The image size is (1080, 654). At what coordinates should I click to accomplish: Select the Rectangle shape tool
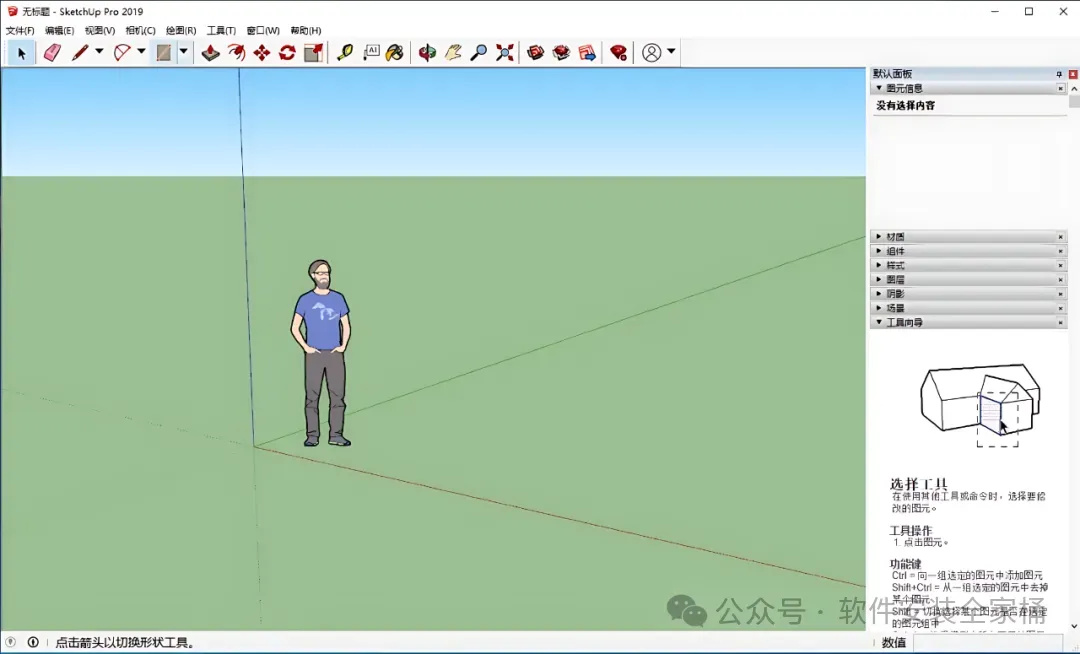163,53
